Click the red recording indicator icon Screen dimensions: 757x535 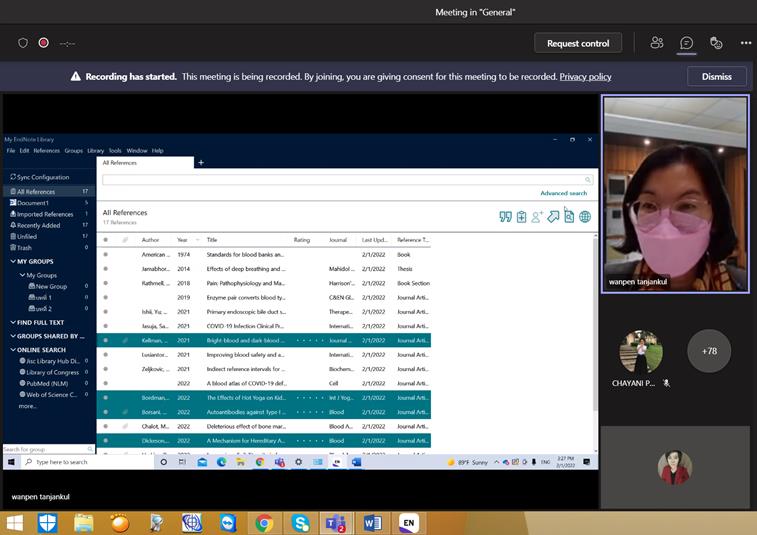[x=43, y=43]
